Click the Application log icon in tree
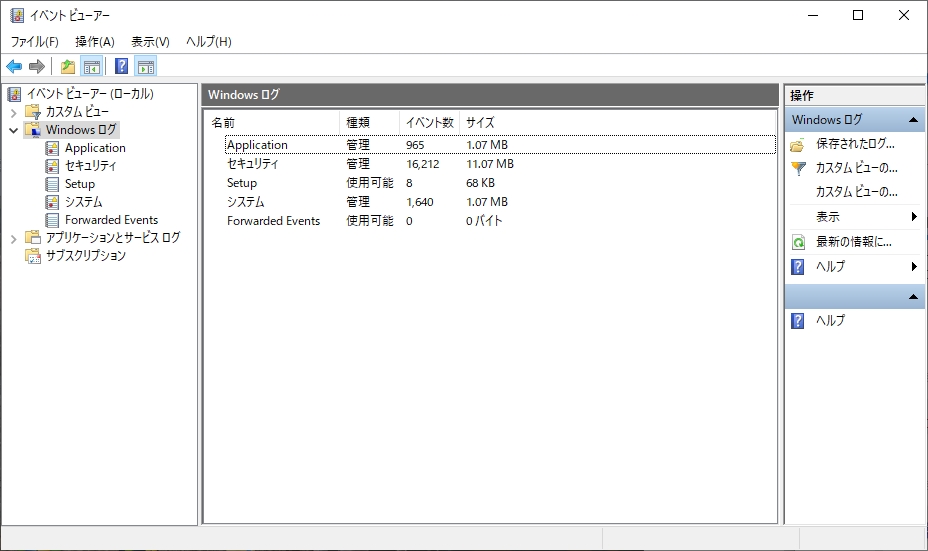 click(53, 148)
